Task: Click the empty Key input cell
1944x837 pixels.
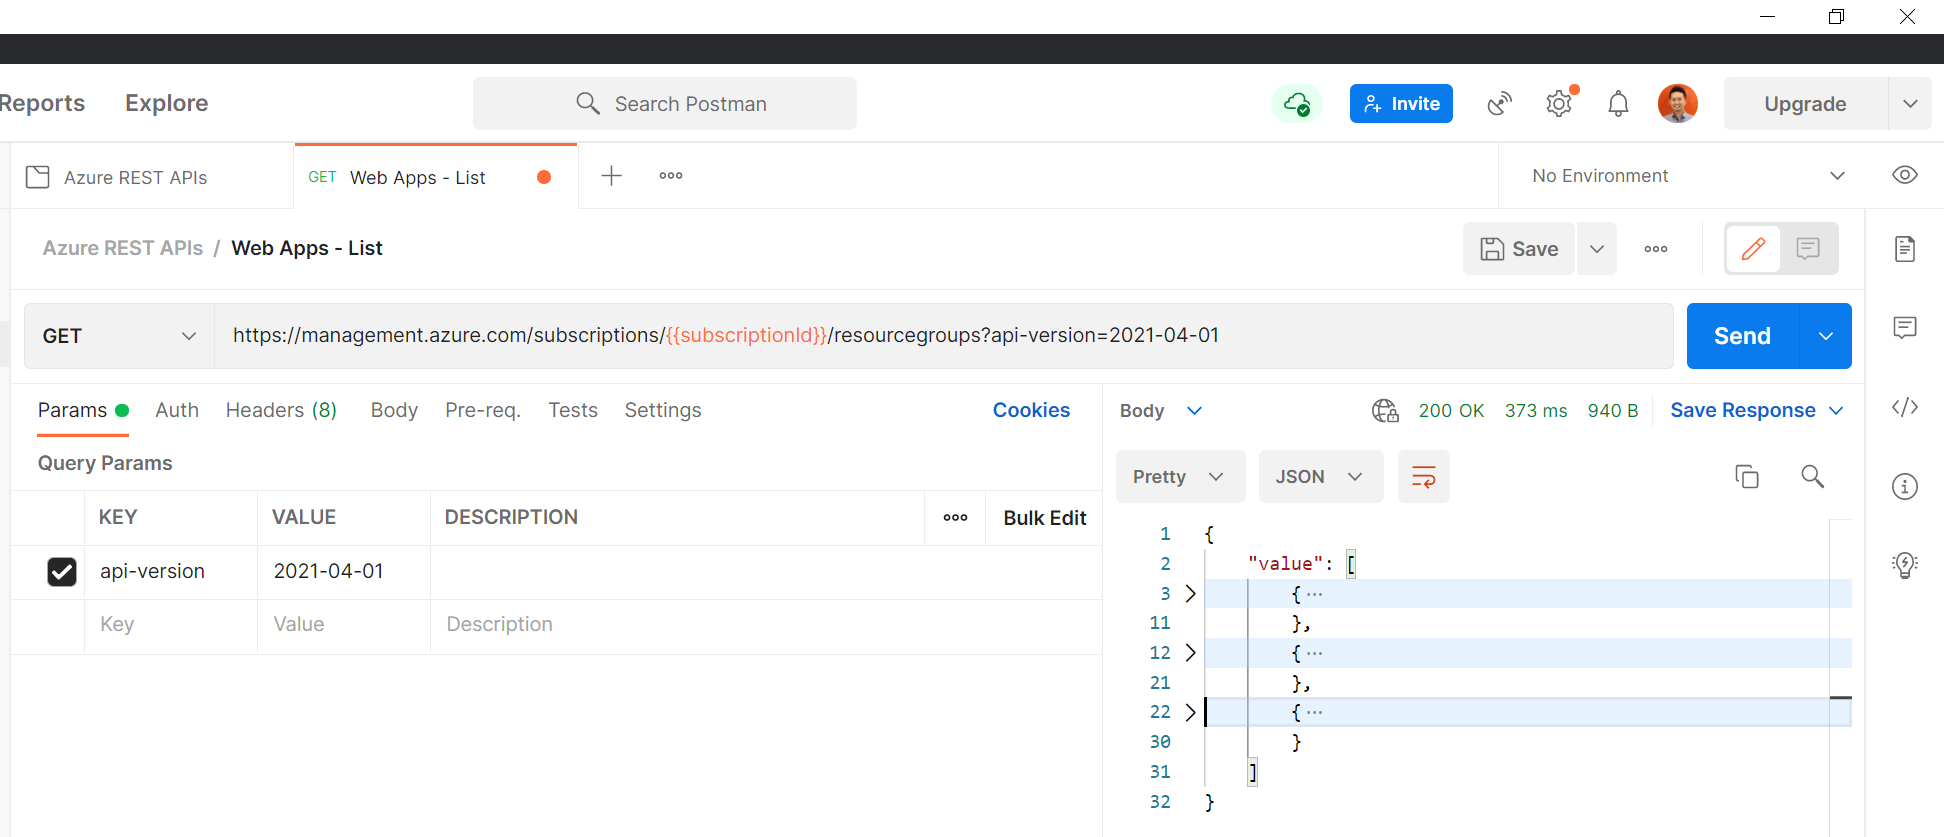Action: click(x=171, y=625)
